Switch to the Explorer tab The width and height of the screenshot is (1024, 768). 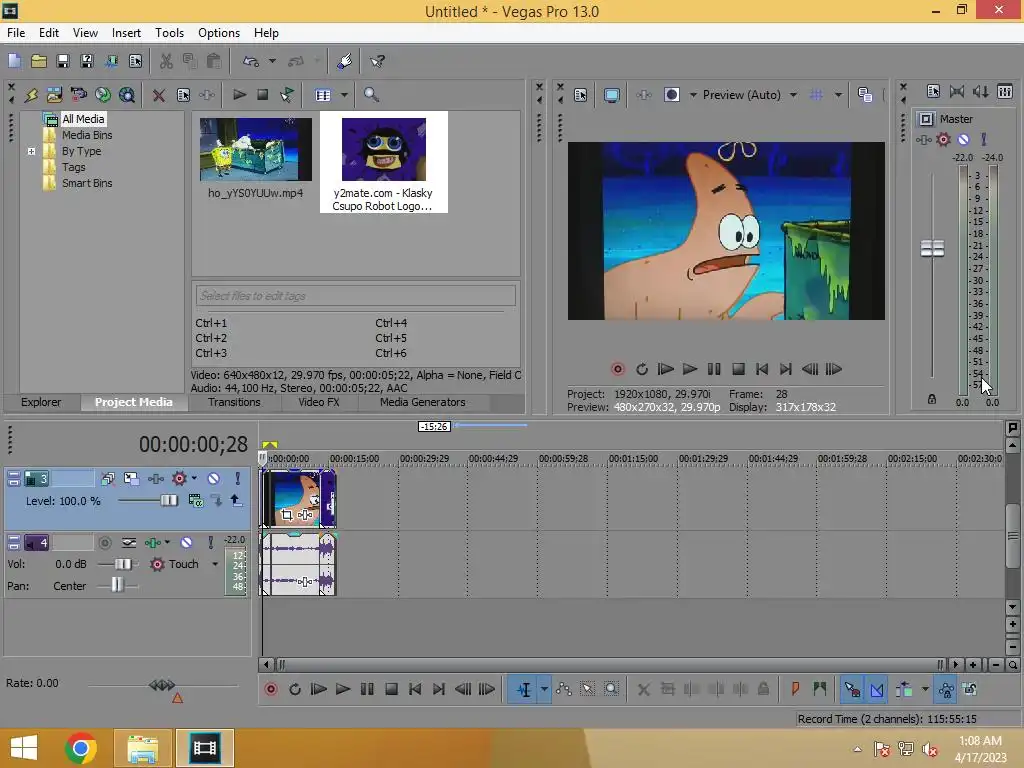coord(41,402)
